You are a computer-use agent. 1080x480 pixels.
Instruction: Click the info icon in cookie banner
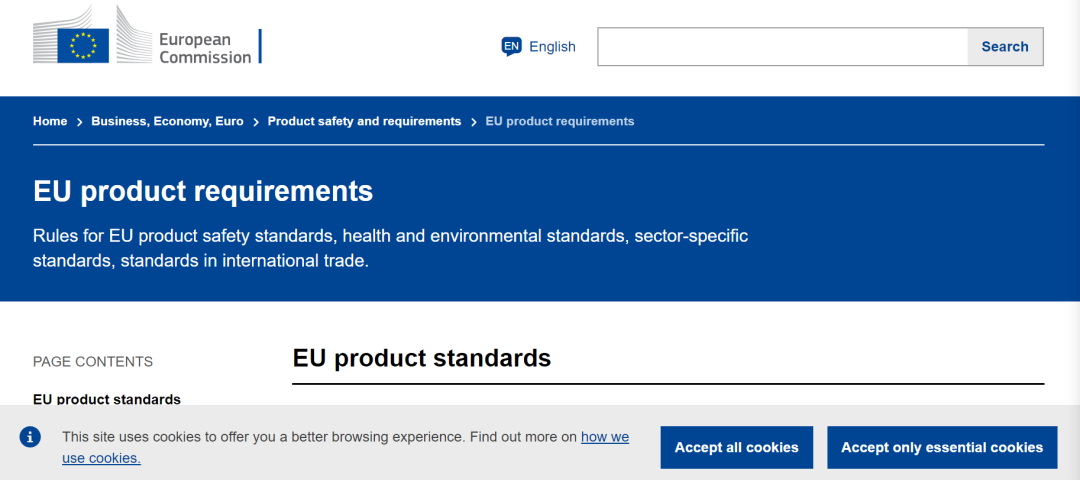[x=31, y=437]
